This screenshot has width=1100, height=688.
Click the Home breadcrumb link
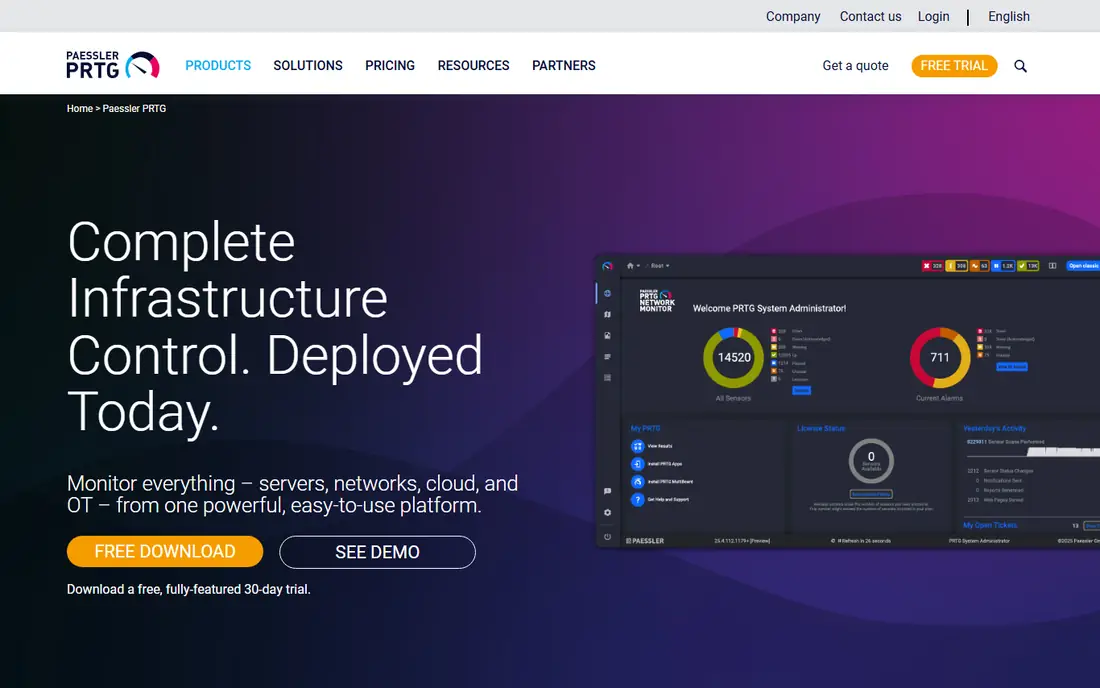click(x=79, y=109)
